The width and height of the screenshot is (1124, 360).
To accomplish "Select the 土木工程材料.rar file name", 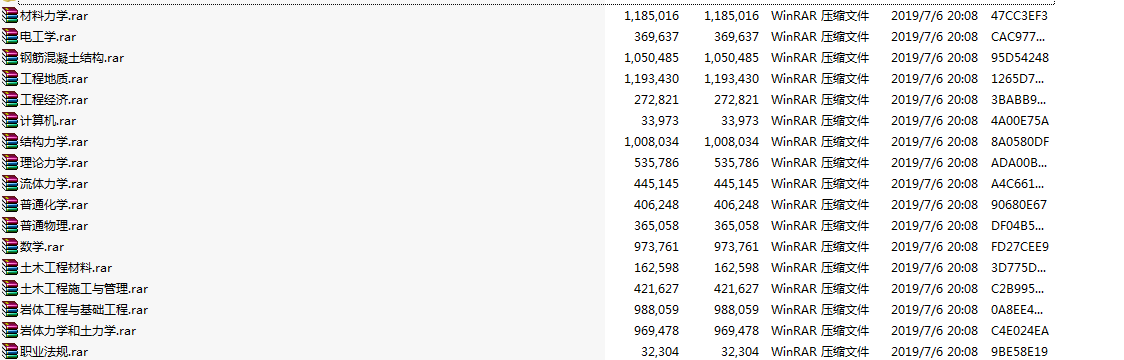I will coord(66,267).
